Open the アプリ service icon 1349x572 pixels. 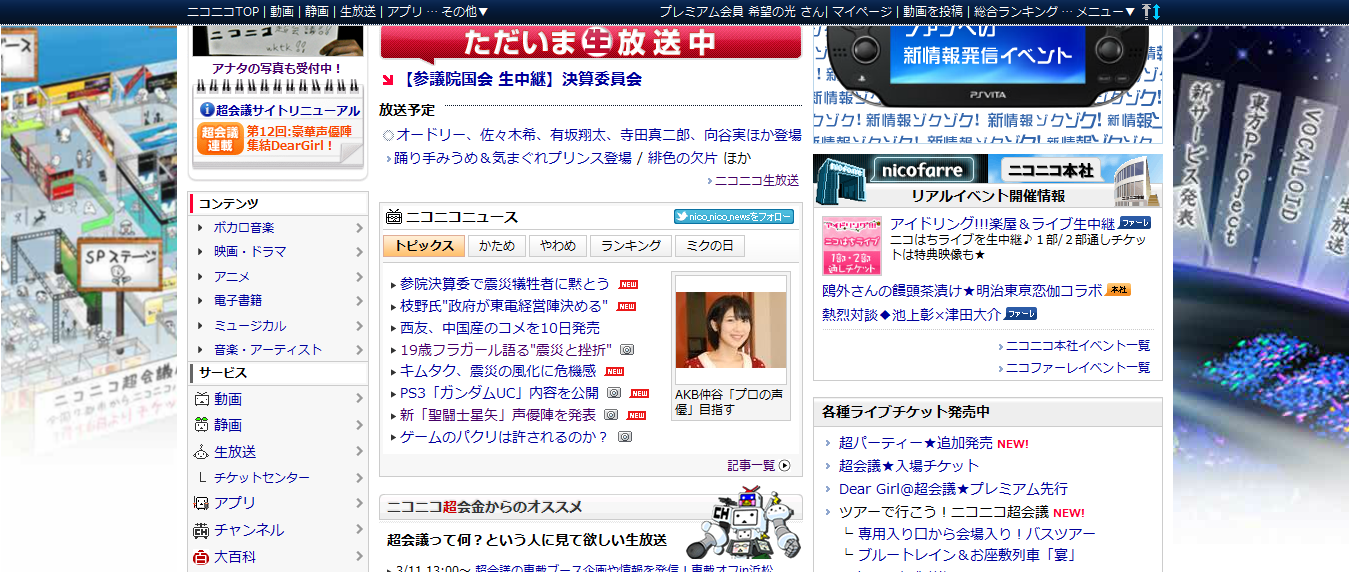(x=202, y=503)
